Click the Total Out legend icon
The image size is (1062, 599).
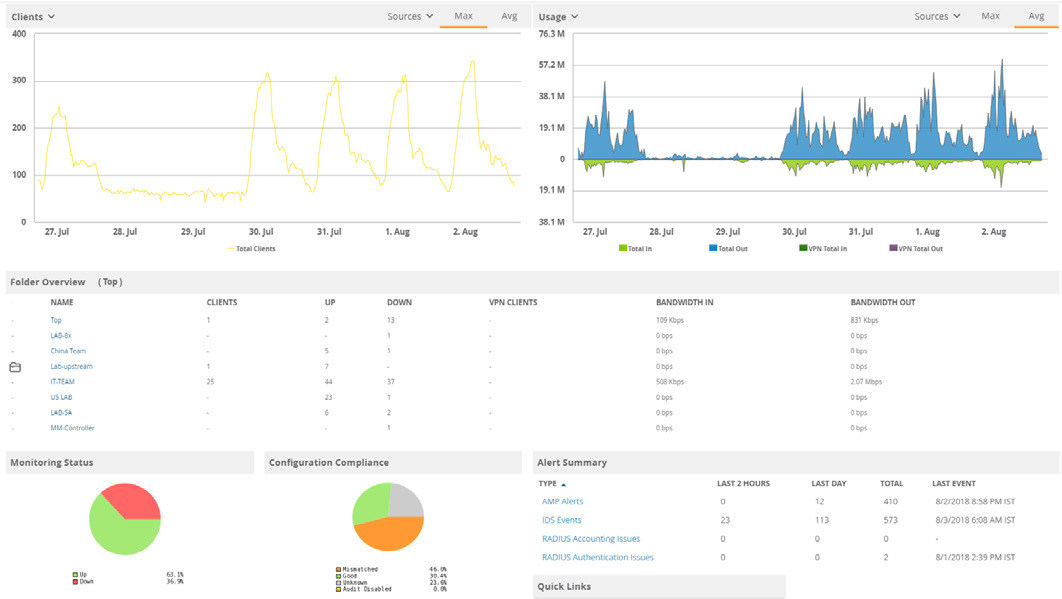pos(713,248)
